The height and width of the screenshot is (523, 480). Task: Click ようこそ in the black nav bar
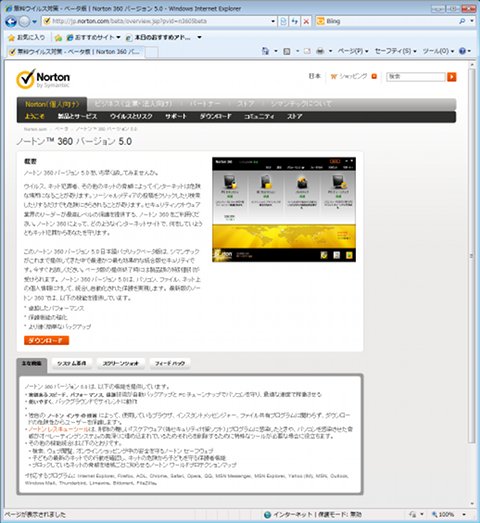pos(34,116)
